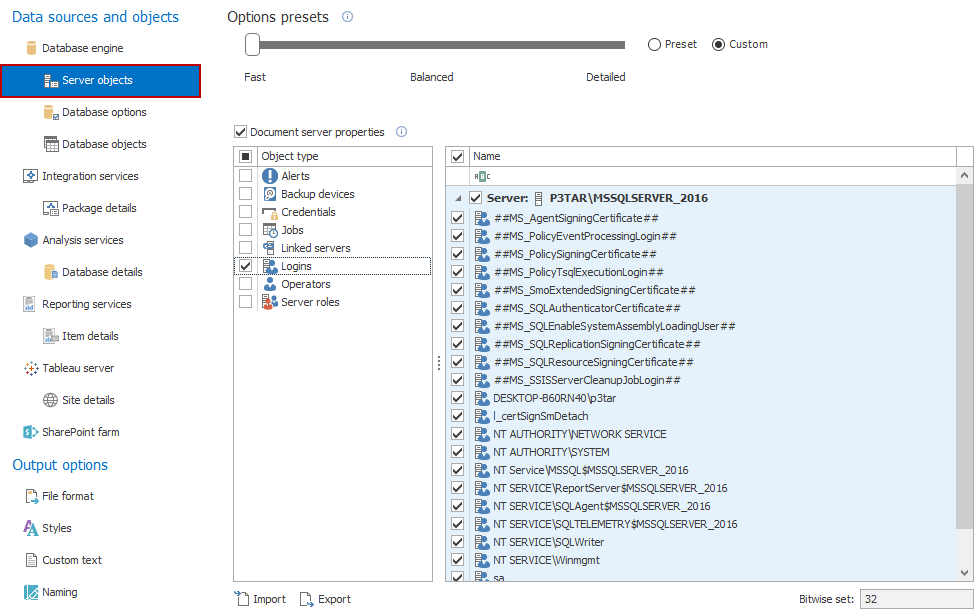The height and width of the screenshot is (615, 980).
Task: Click the Export button label
Action: pyautogui.click(x=334, y=599)
